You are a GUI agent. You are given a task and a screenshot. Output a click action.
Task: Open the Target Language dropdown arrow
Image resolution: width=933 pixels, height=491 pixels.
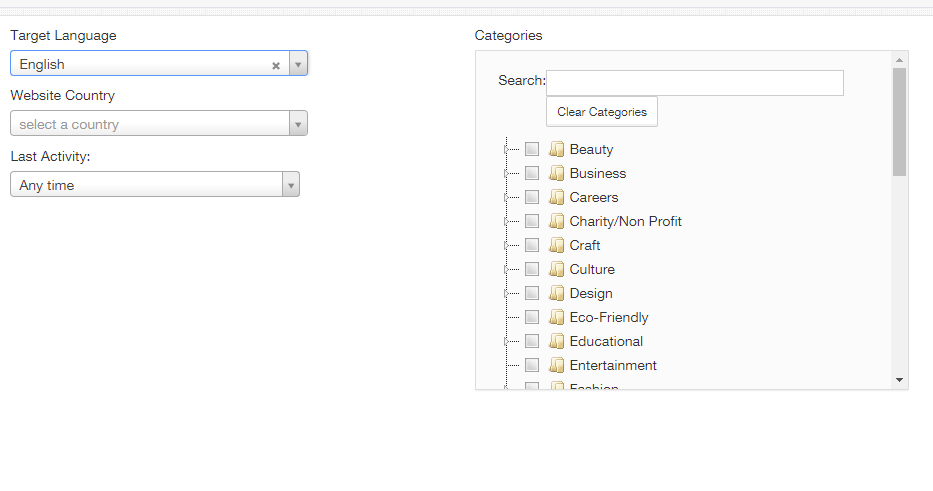pyautogui.click(x=298, y=64)
